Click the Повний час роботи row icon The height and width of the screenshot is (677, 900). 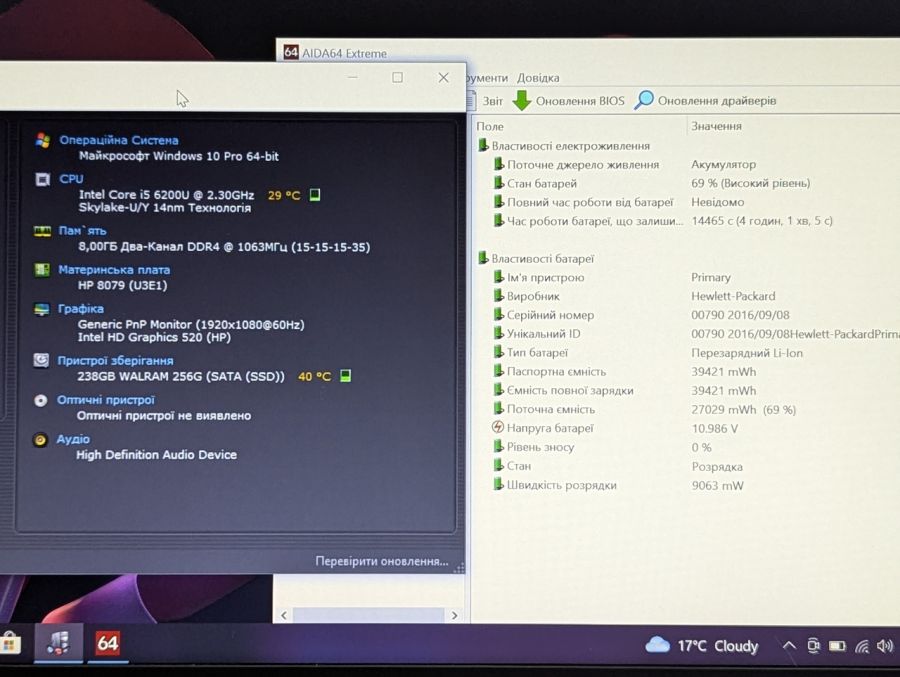[499, 202]
